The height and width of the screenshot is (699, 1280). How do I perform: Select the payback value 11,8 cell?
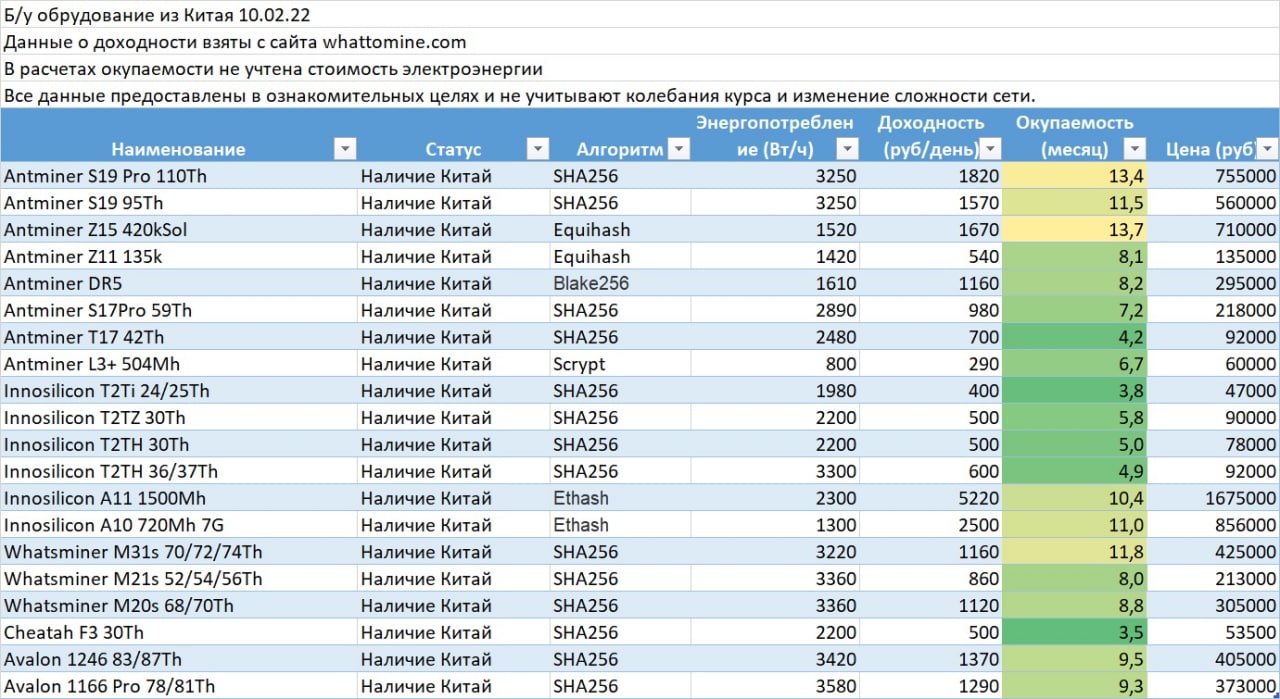[1075, 552]
